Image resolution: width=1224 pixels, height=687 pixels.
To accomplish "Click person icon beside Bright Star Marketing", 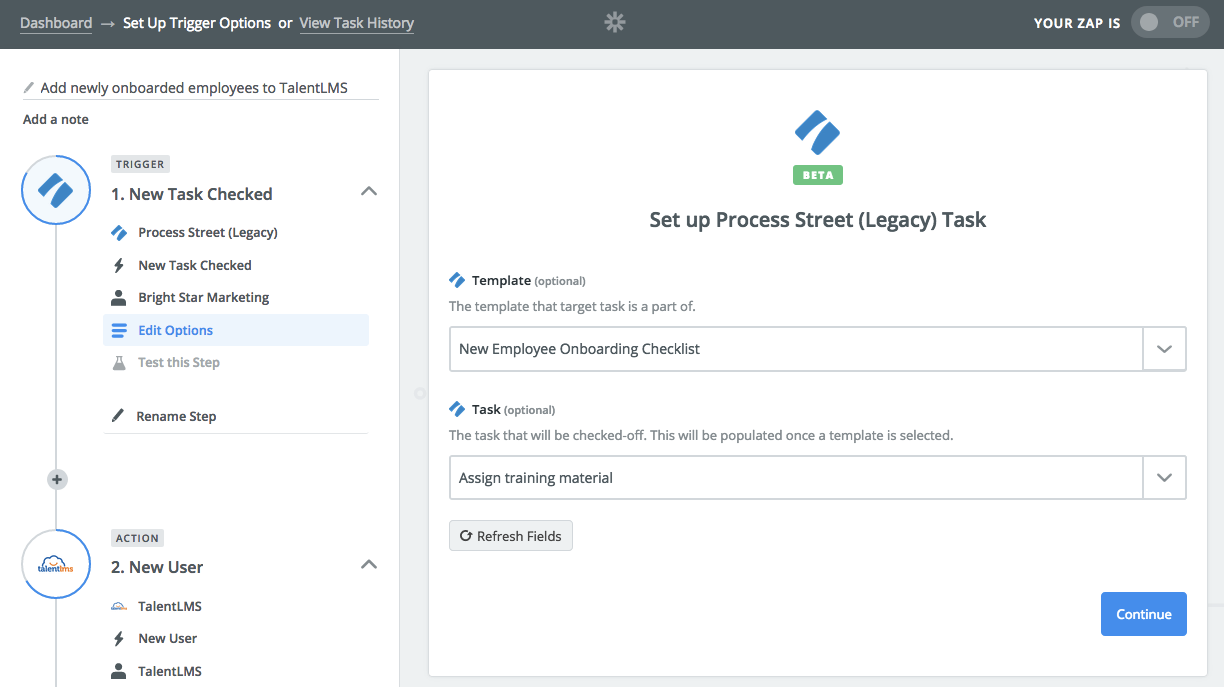I will tap(119, 298).
